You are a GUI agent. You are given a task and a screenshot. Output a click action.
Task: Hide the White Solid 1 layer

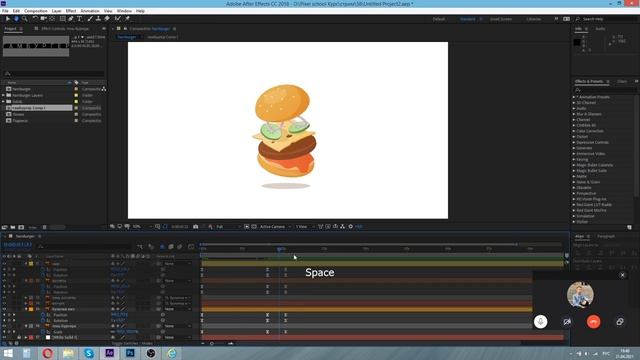[x=4, y=338]
